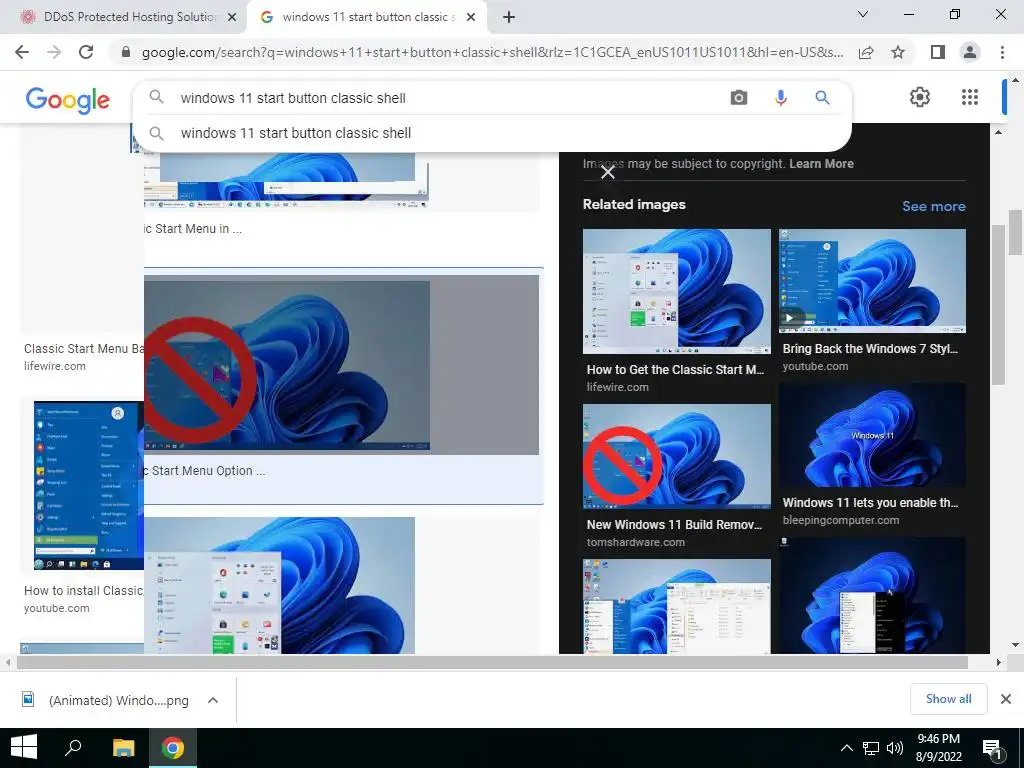Image resolution: width=1024 pixels, height=768 pixels.
Task: Search by image camera icon
Action: (739, 98)
